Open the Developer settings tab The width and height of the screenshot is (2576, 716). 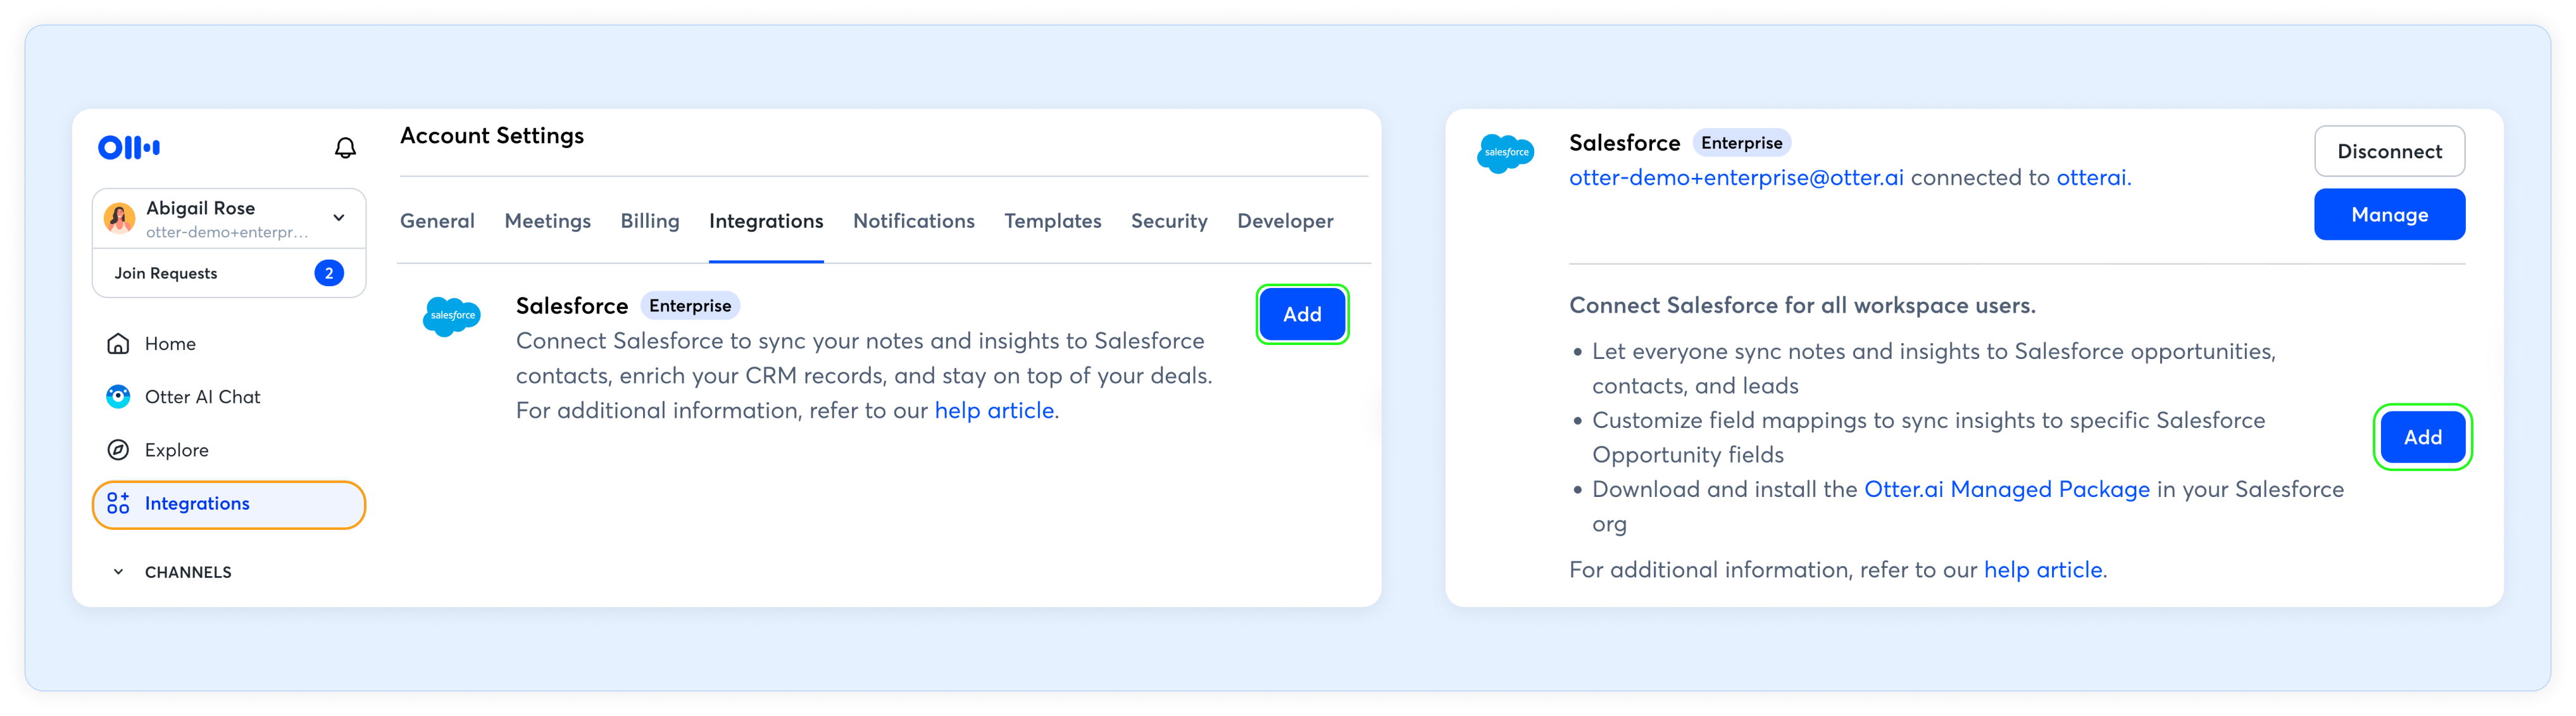click(x=1284, y=221)
